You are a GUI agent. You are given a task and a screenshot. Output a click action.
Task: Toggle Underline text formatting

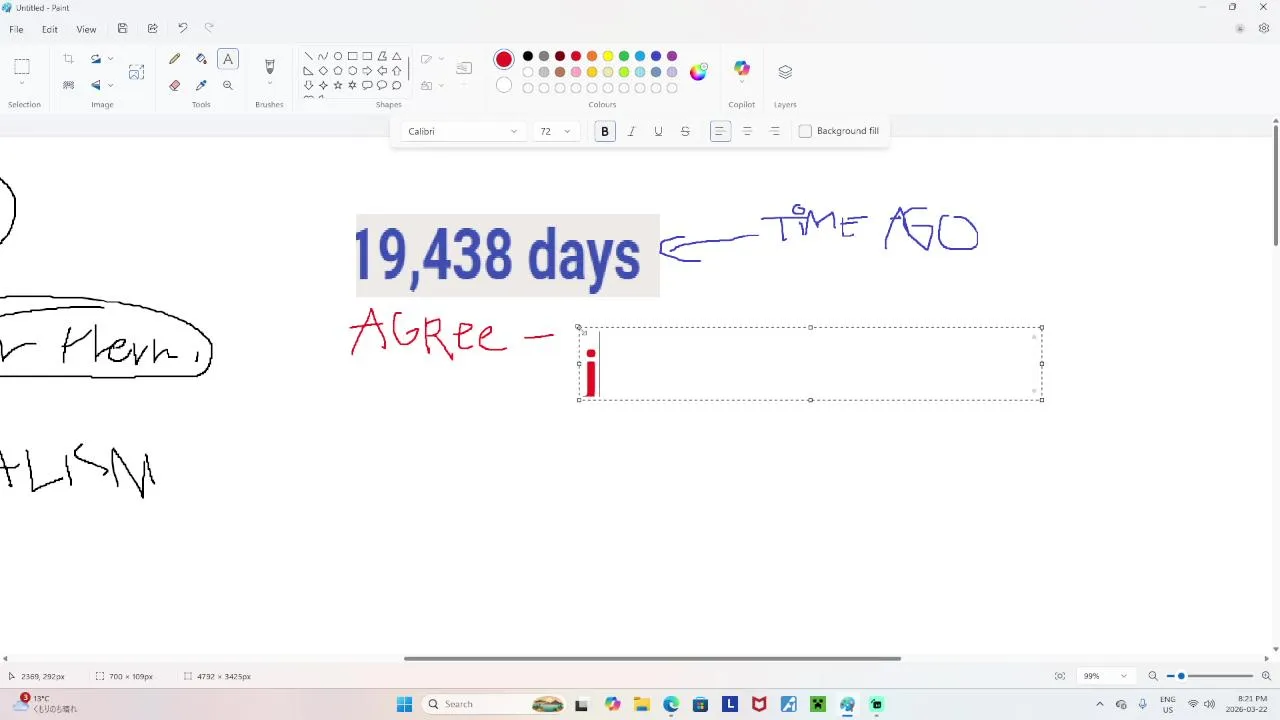[x=658, y=131]
